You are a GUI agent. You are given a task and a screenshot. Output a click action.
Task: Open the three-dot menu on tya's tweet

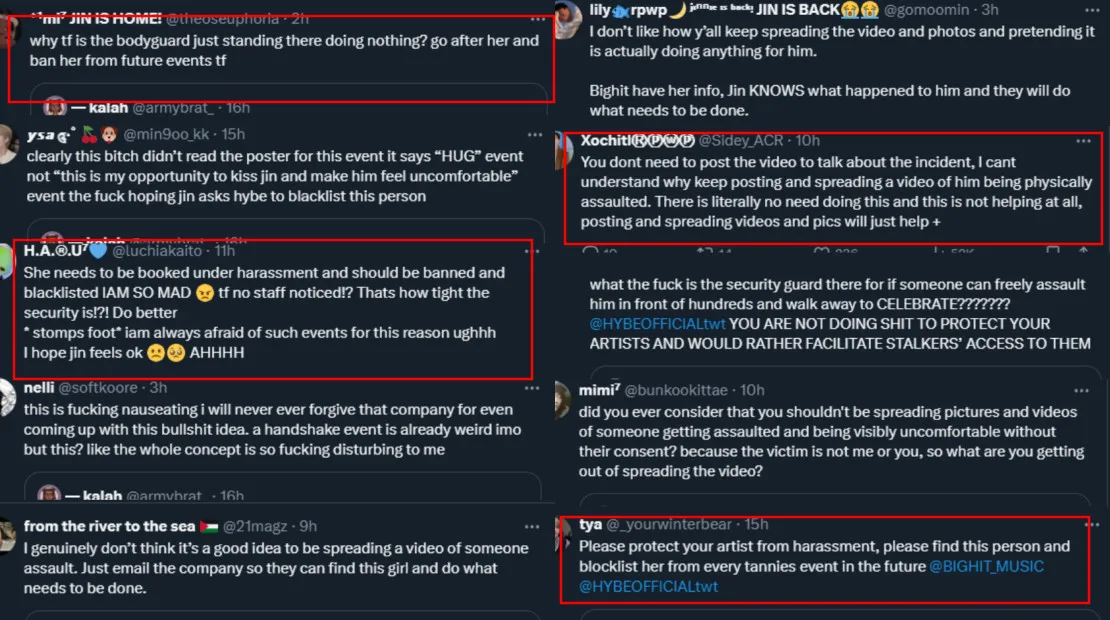coord(1084,525)
